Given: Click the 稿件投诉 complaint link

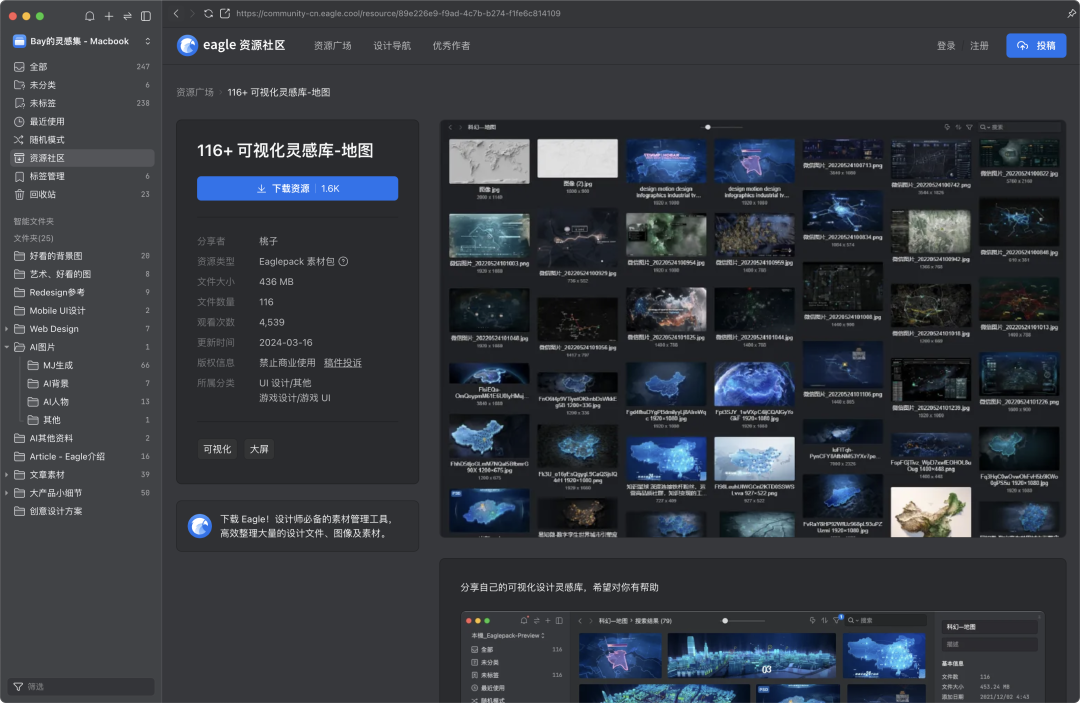Looking at the screenshot, I should pyautogui.click(x=342, y=363).
